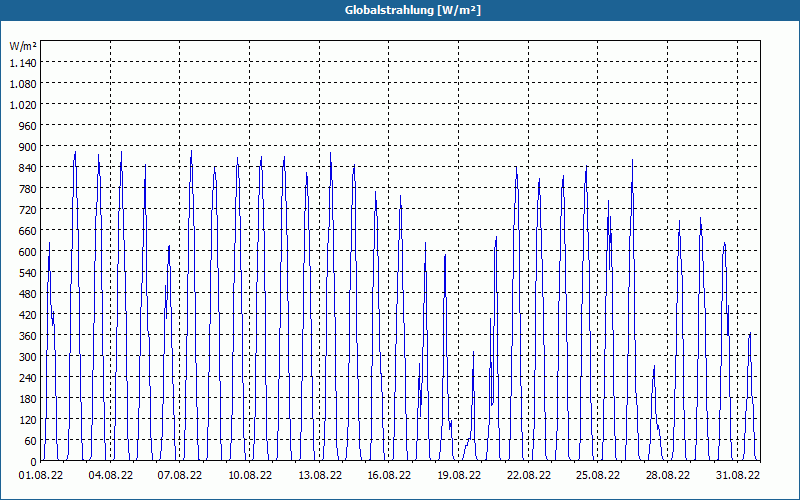Click the 480 y-axis value
Viewport: 800px width, 500px height.
28,293
